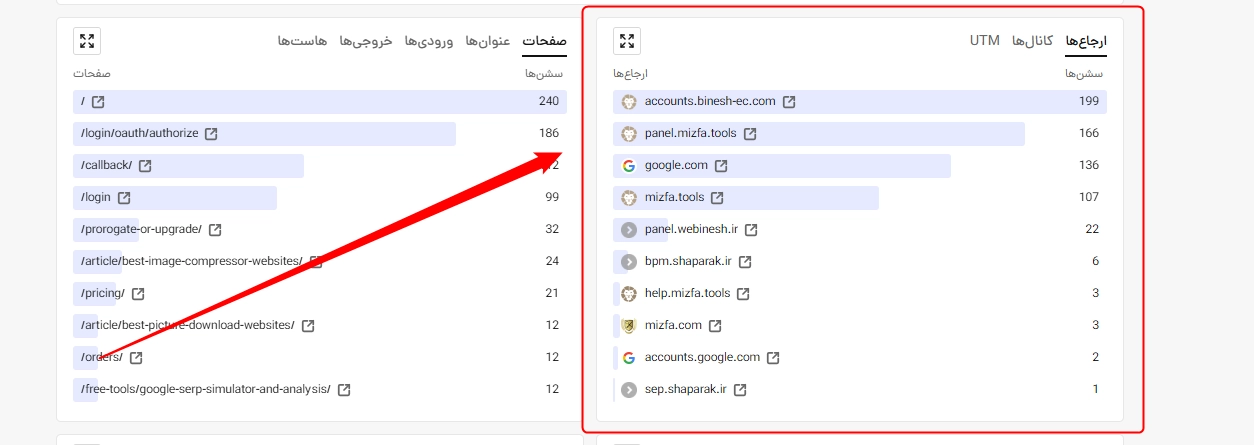Open external link icon for /pricing/
Screen dimensions: 1254x445
(x=138, y=294)
